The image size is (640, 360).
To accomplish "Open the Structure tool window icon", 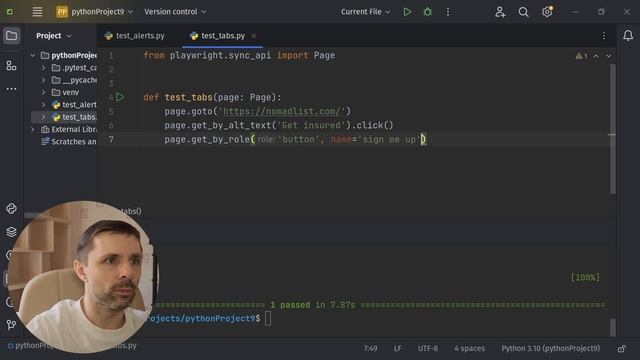I will pyautogui.click(x=11, y=65).
